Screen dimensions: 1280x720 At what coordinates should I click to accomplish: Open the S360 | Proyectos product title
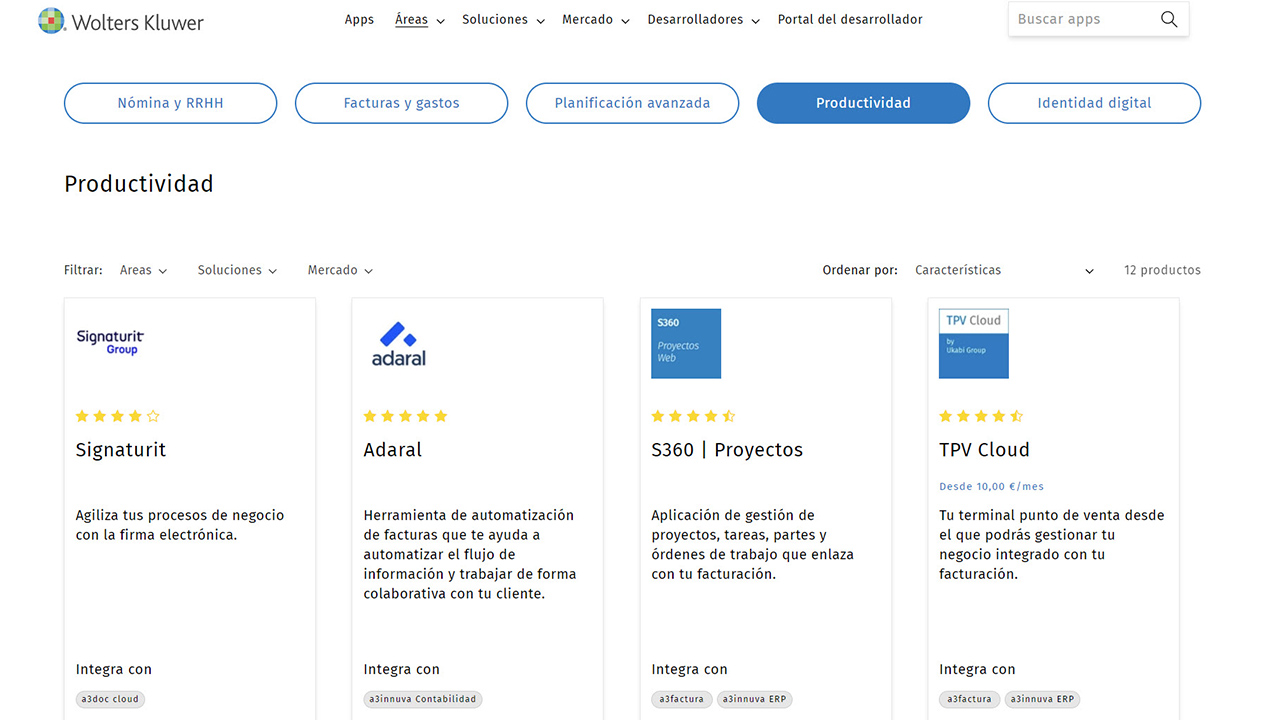(727, 450)
